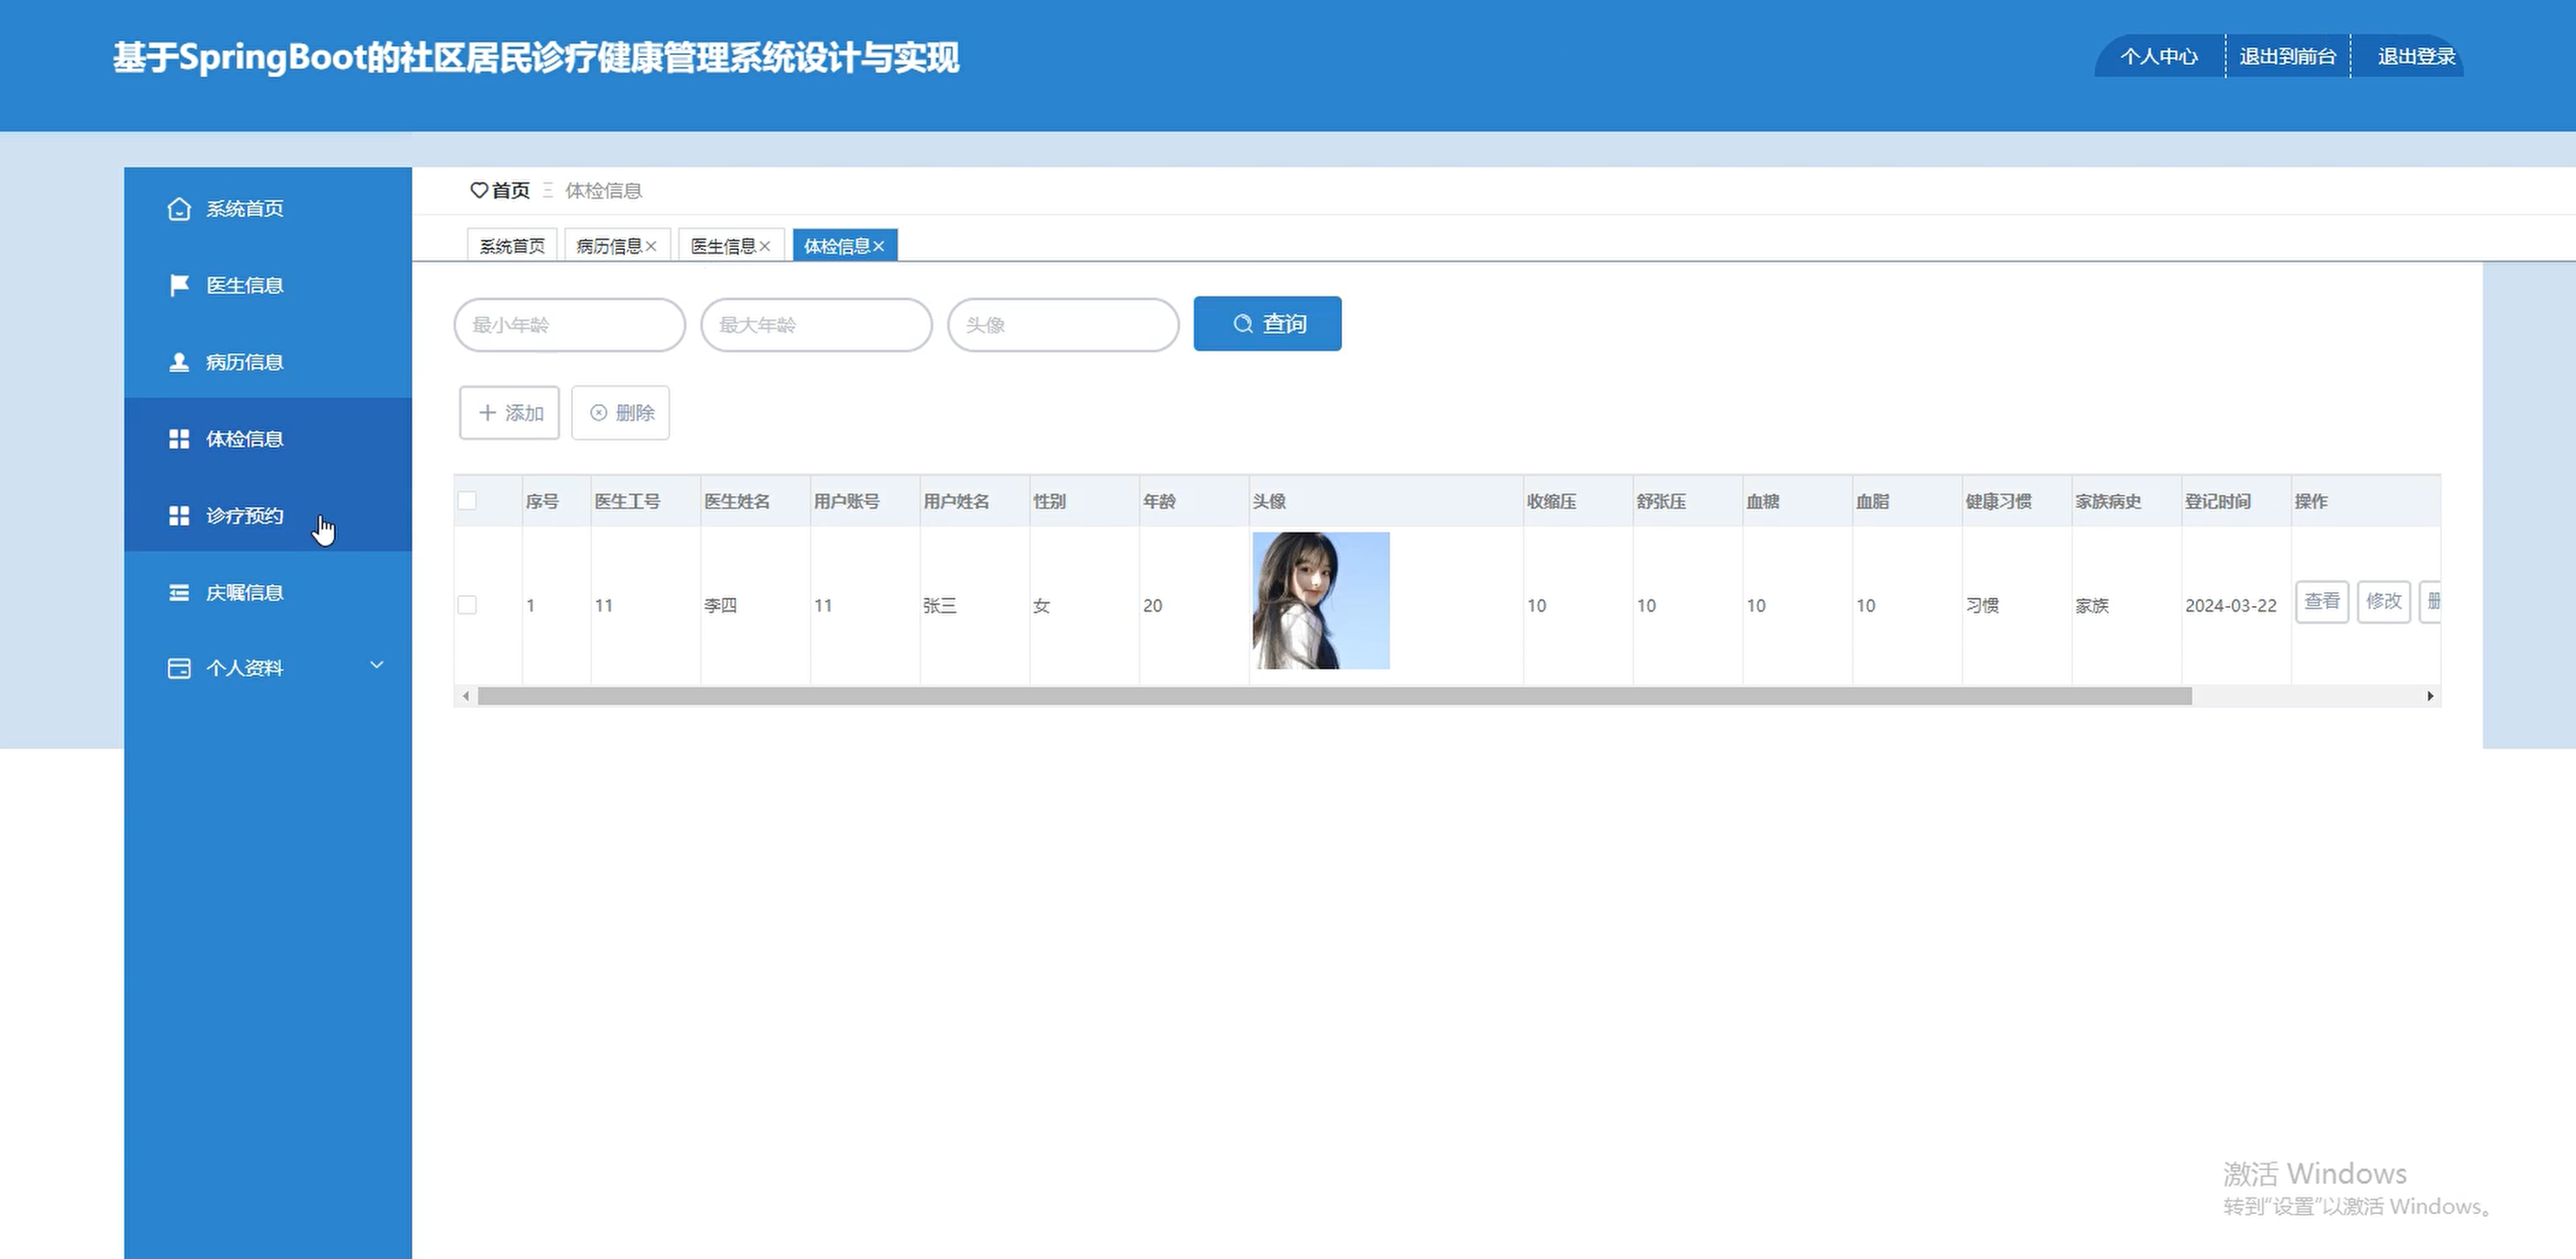Screen dimensions: 2576x1259
Task: Check the checkbox for row 1 (李四)
Action: tap(467, 605)
